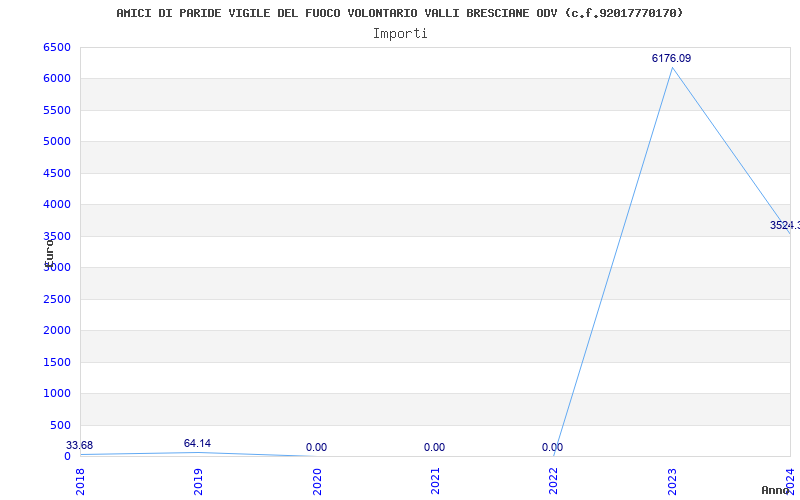Click the 5000 y-axis tick label
The height and width of the screenshot is (500, 800).
pyautogui.click(x=57, y=141)
